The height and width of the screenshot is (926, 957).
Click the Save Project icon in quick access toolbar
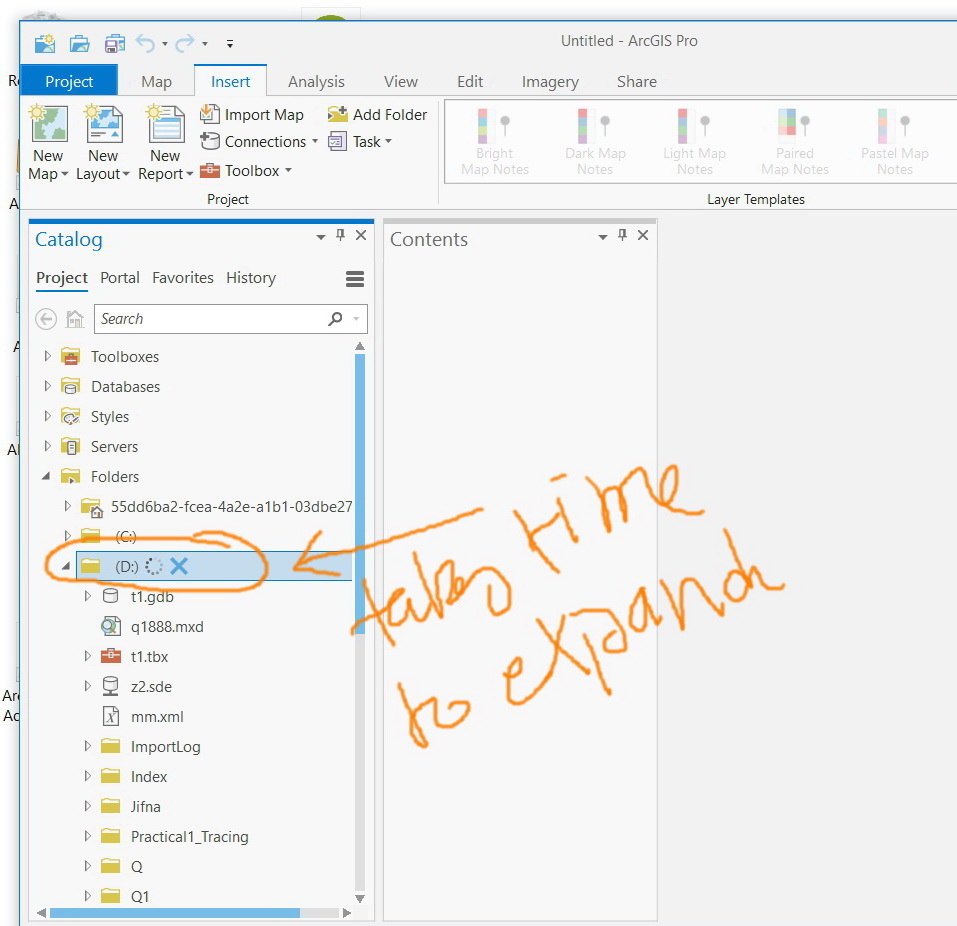coord(115,44)
